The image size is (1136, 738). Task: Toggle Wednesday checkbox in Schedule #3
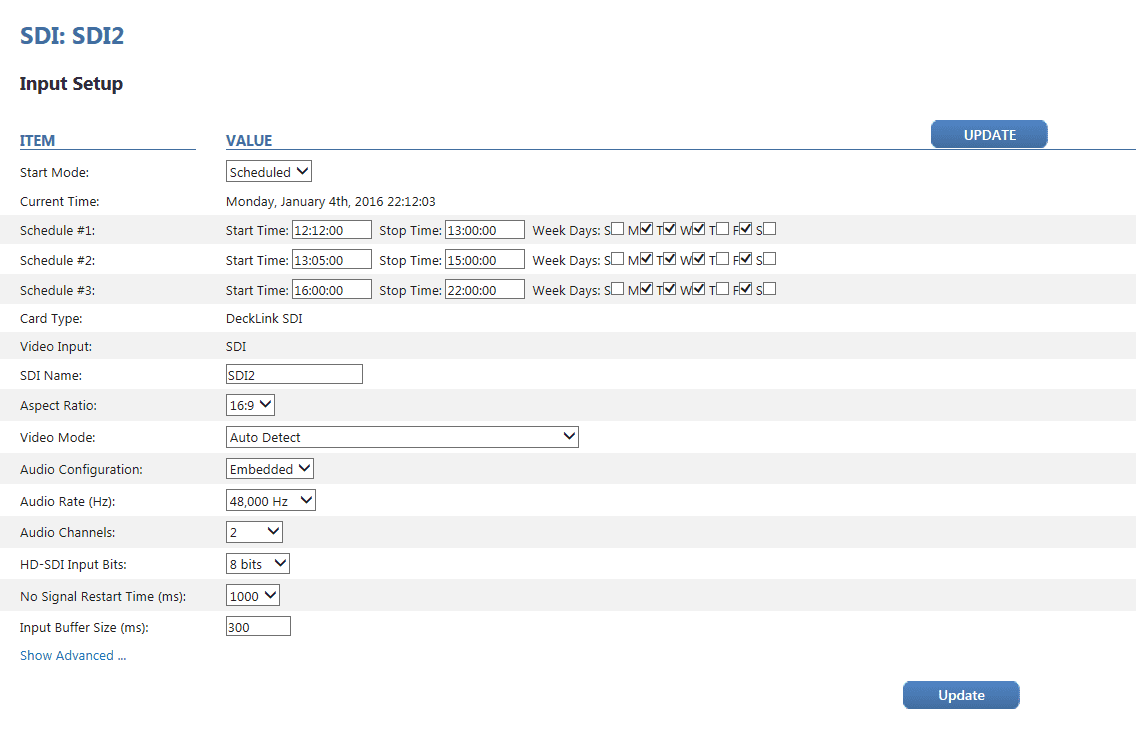(698, 289)
